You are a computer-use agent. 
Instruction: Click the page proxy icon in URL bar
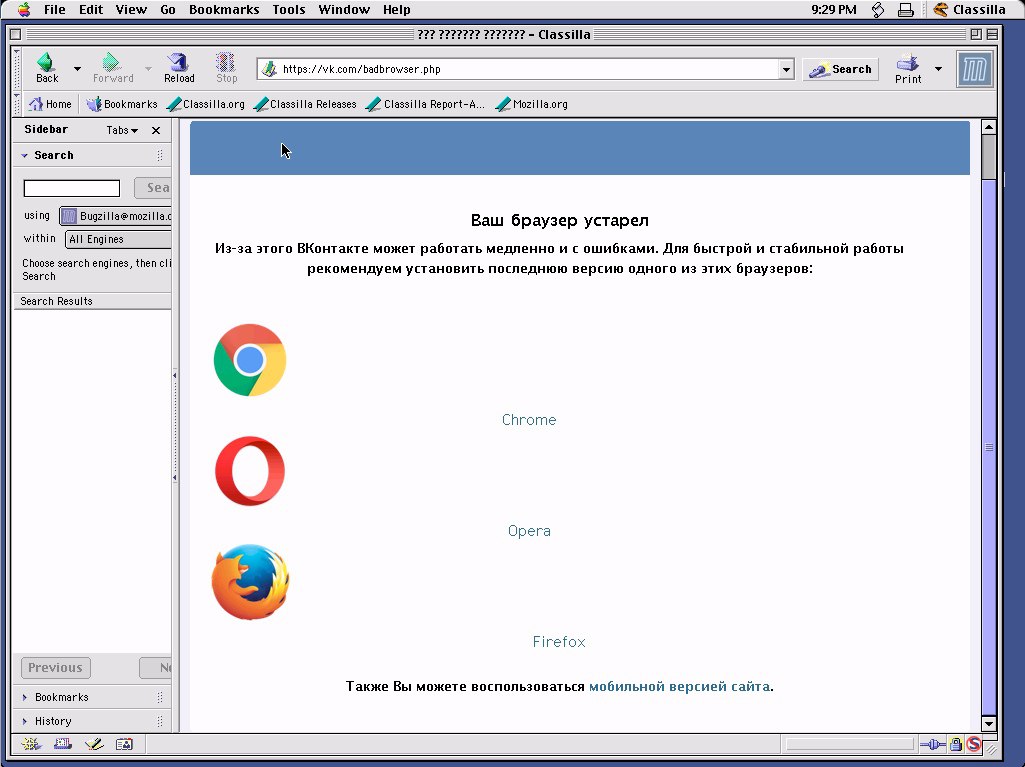[269, 69]
